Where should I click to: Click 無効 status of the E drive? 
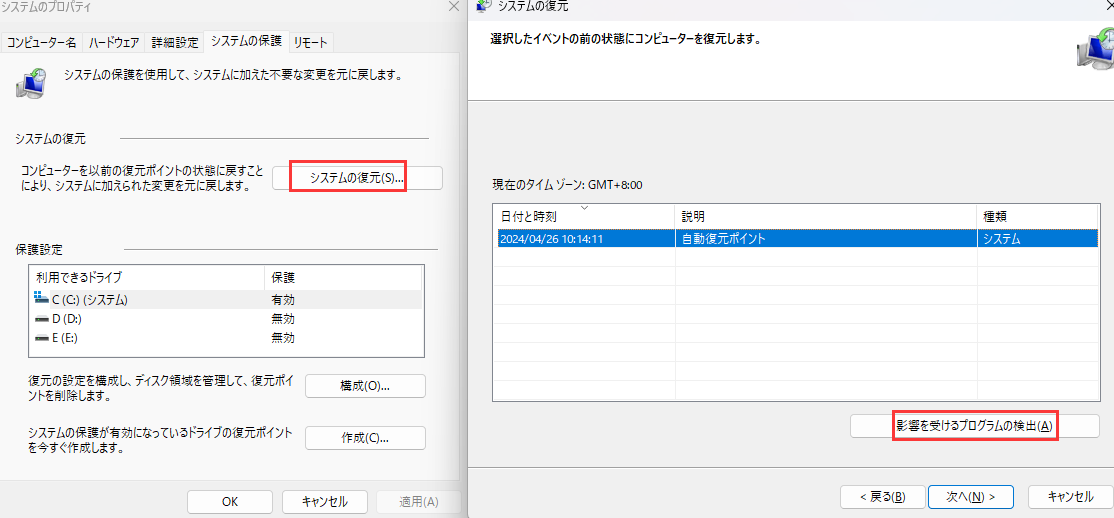point(283,338)
